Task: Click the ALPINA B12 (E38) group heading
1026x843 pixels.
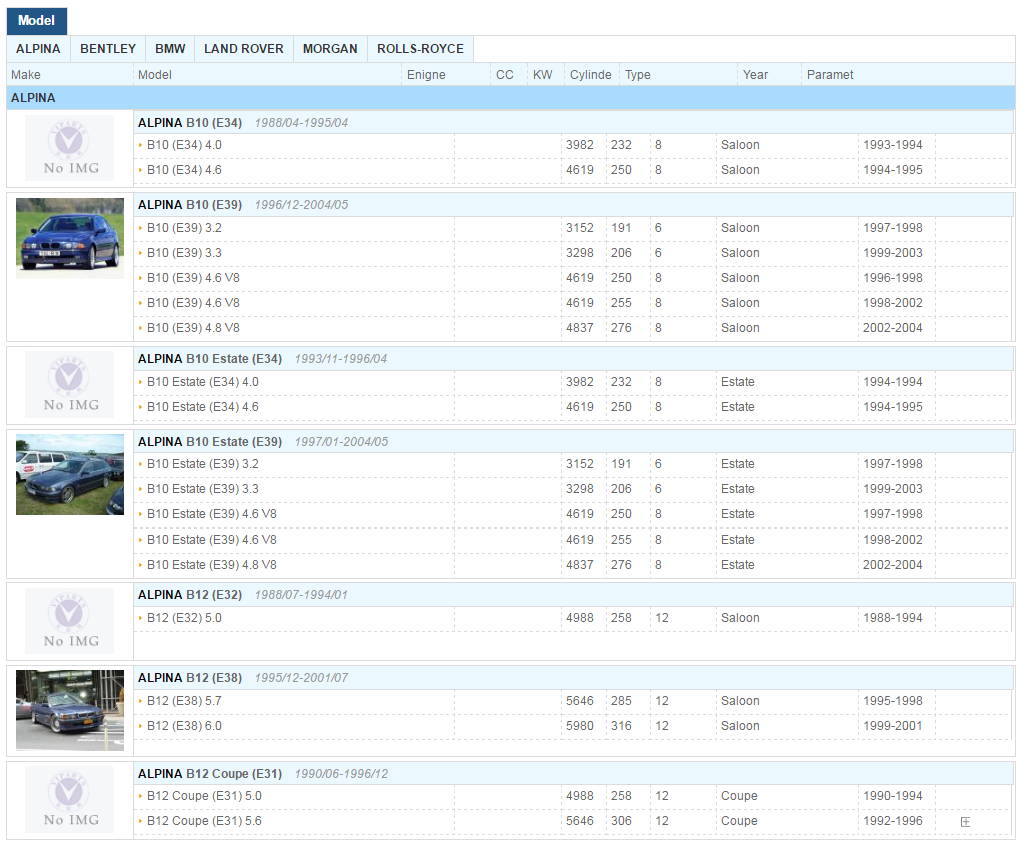Action: pos(190,678)
